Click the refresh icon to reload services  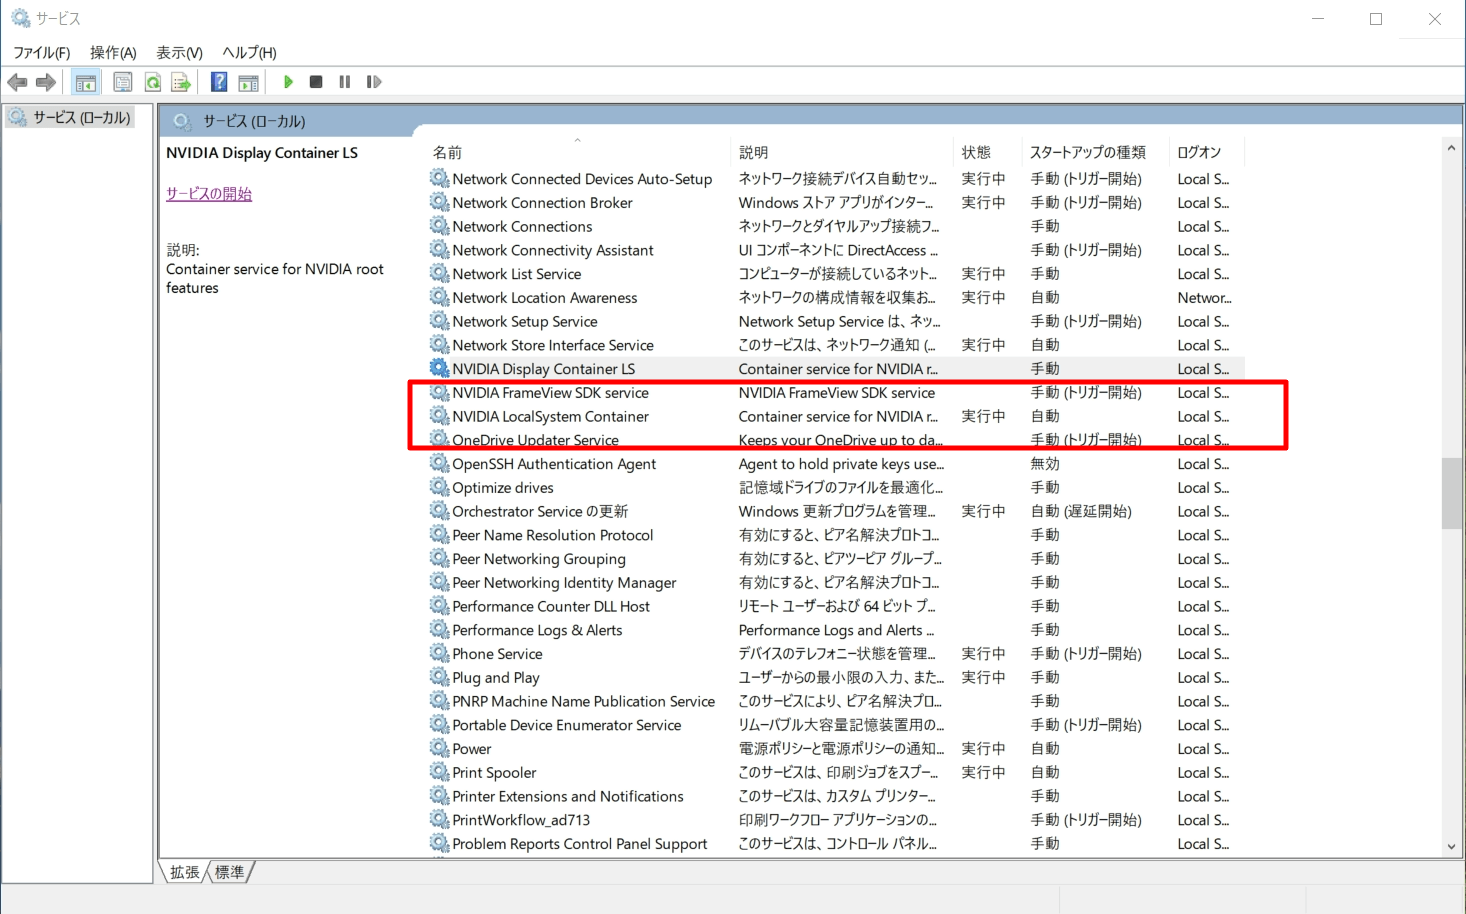click(152, 81)
